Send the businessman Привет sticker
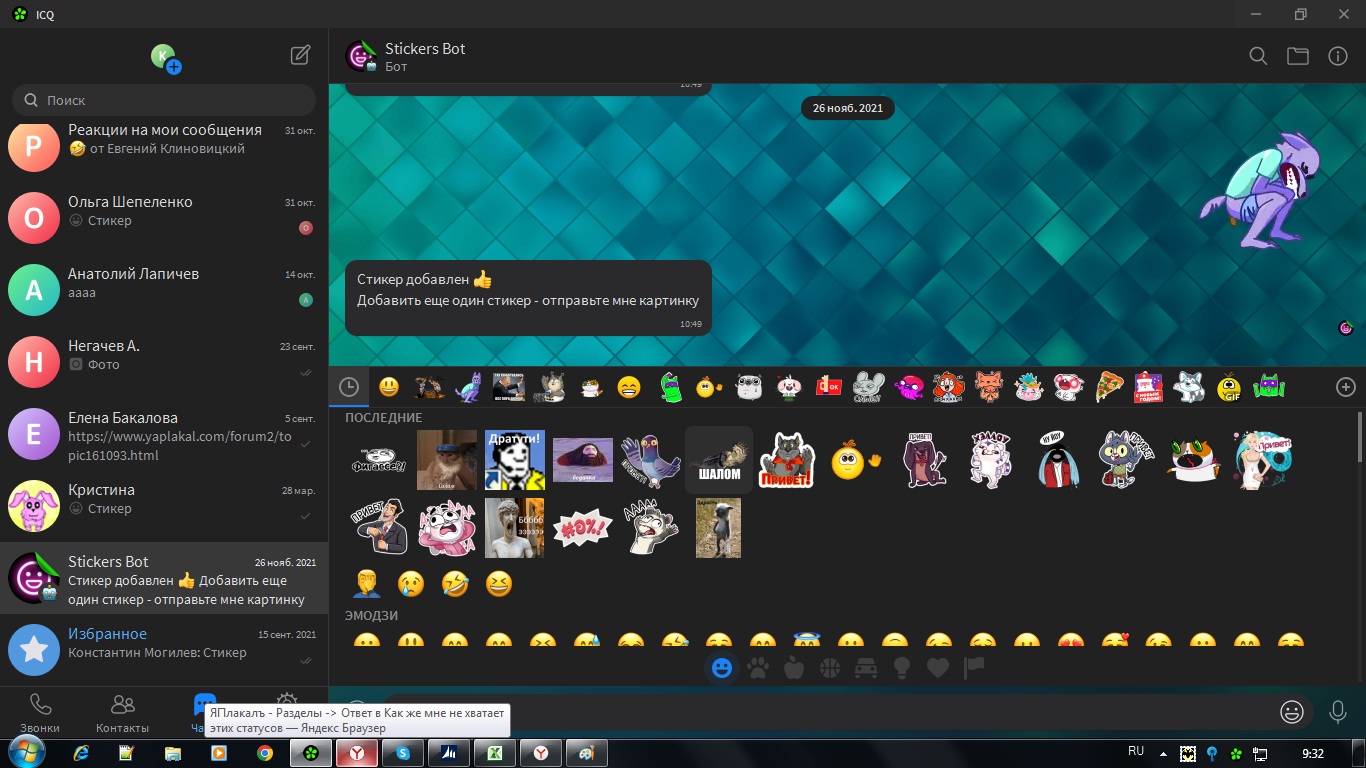This screenshot has width=1366, height=768. (379, 528)
